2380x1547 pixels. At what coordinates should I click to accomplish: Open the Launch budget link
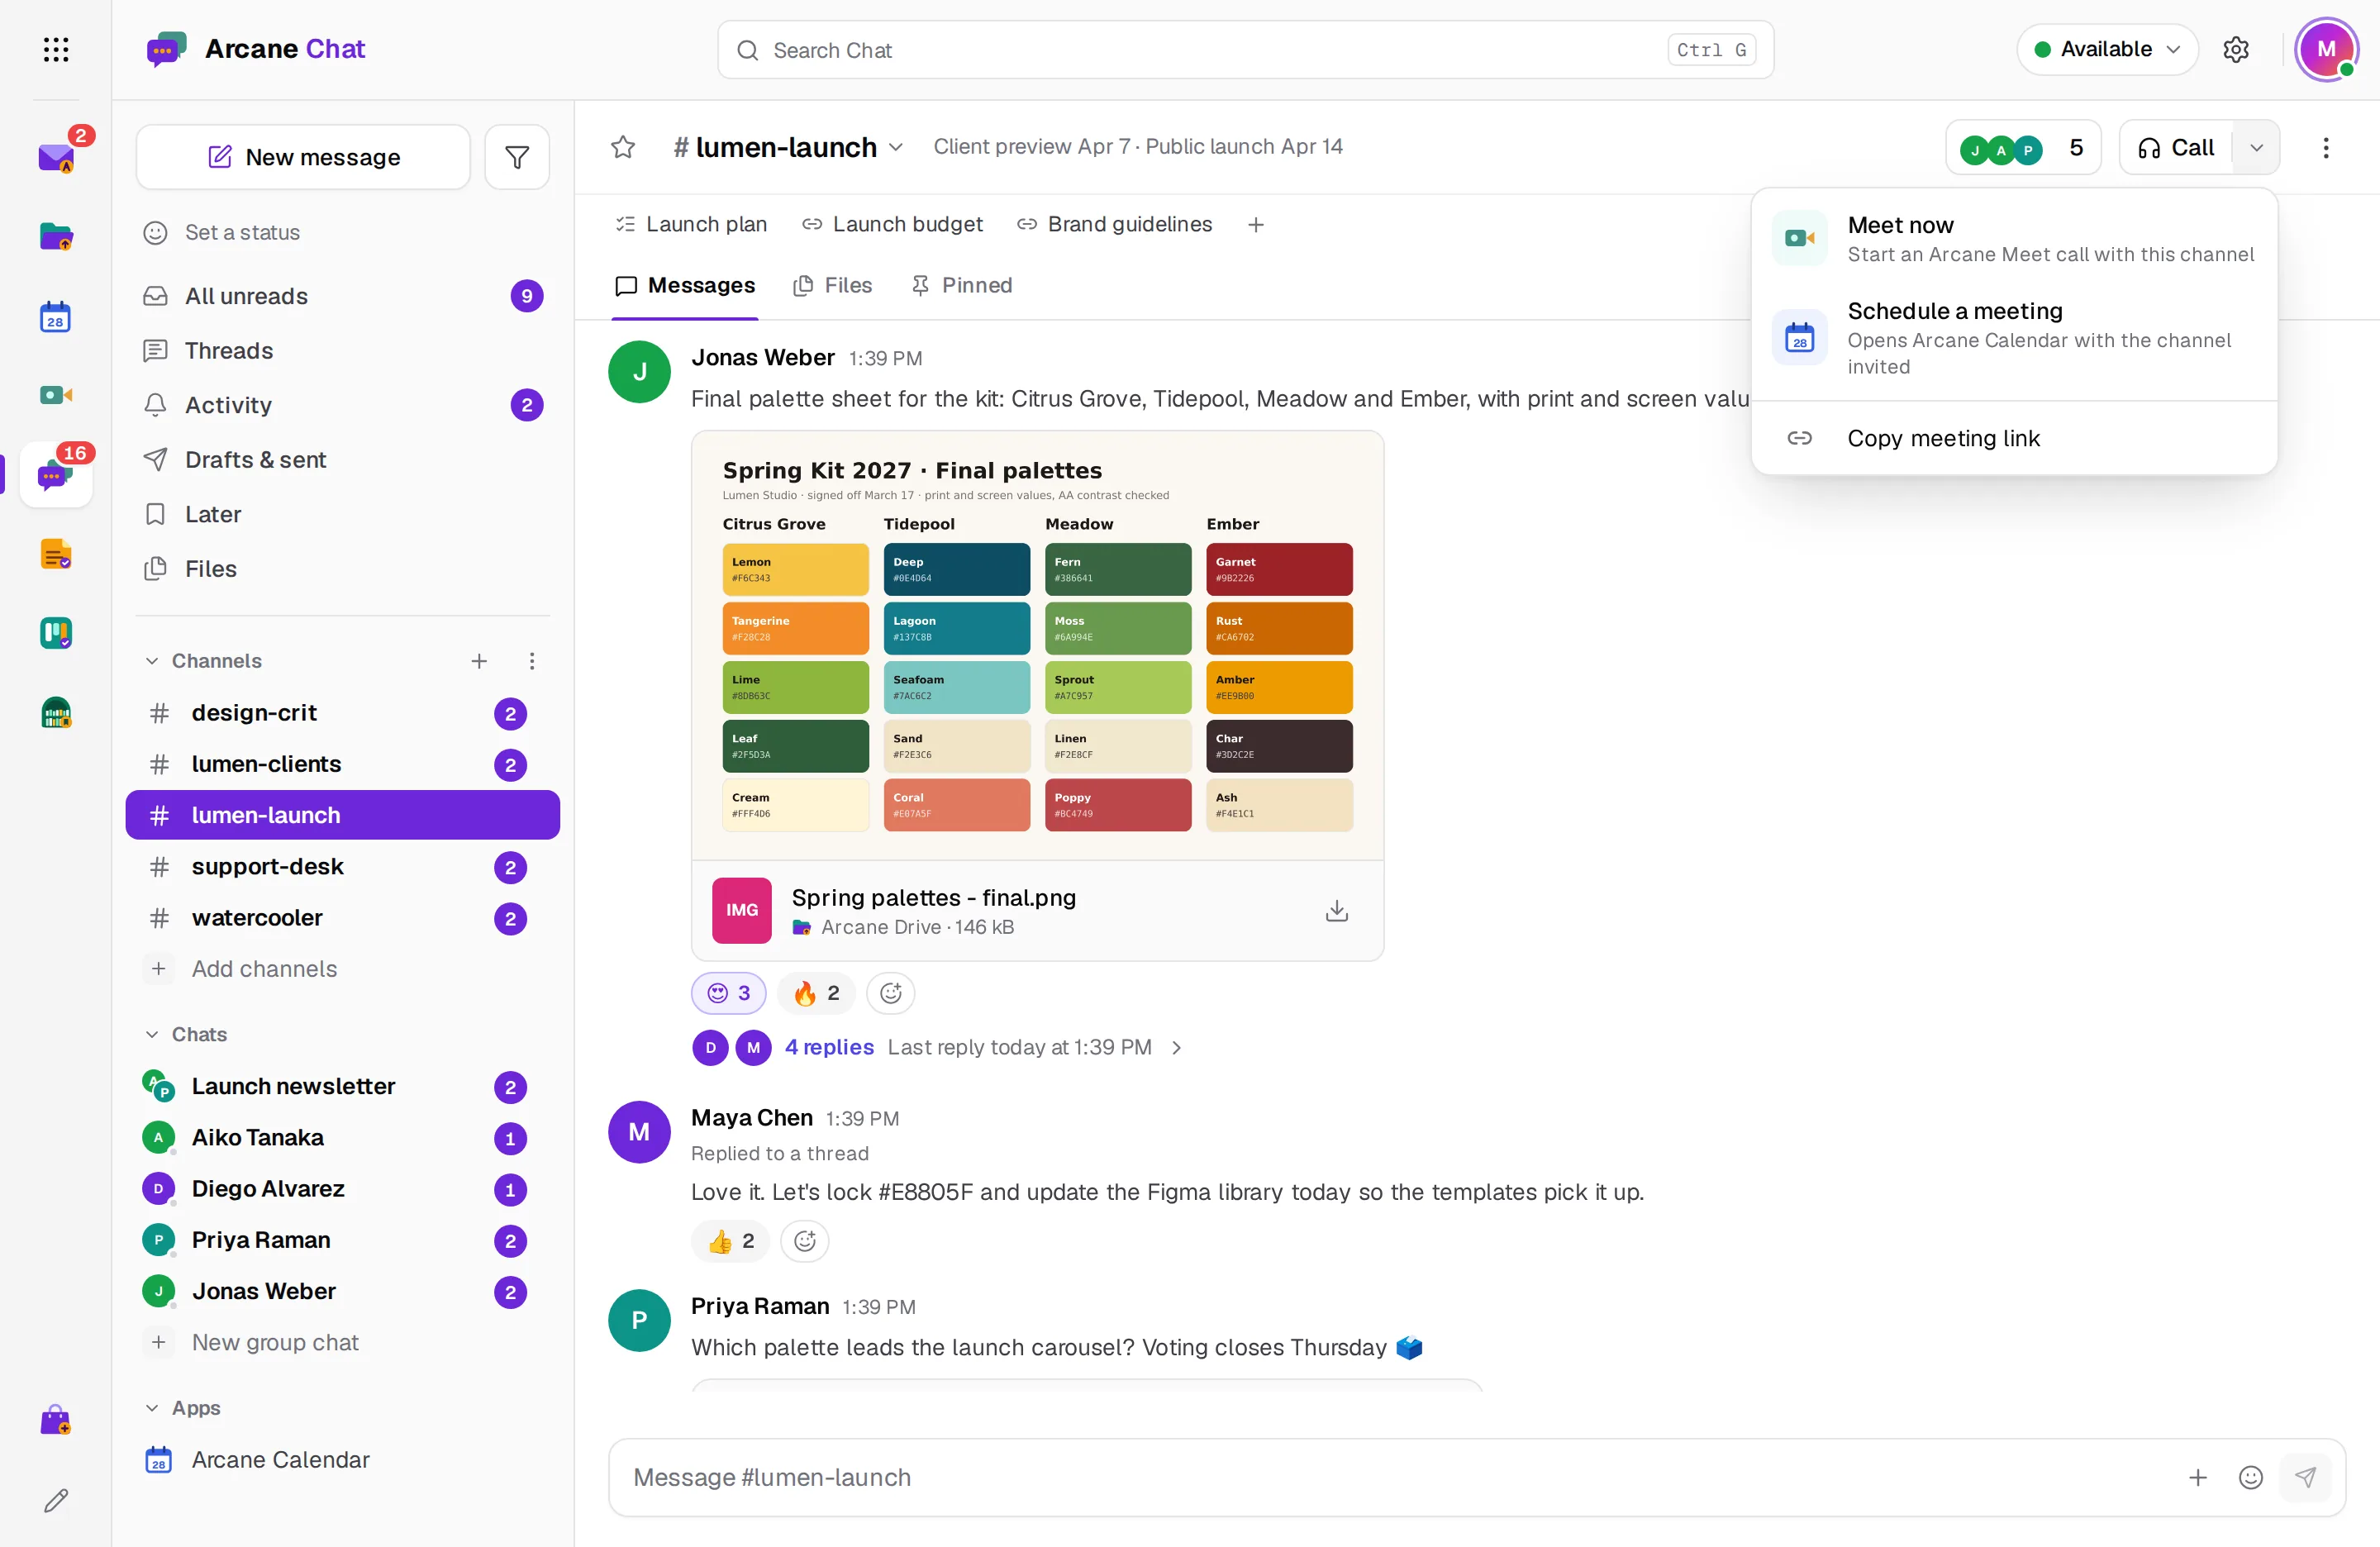[x=893, y=225]
